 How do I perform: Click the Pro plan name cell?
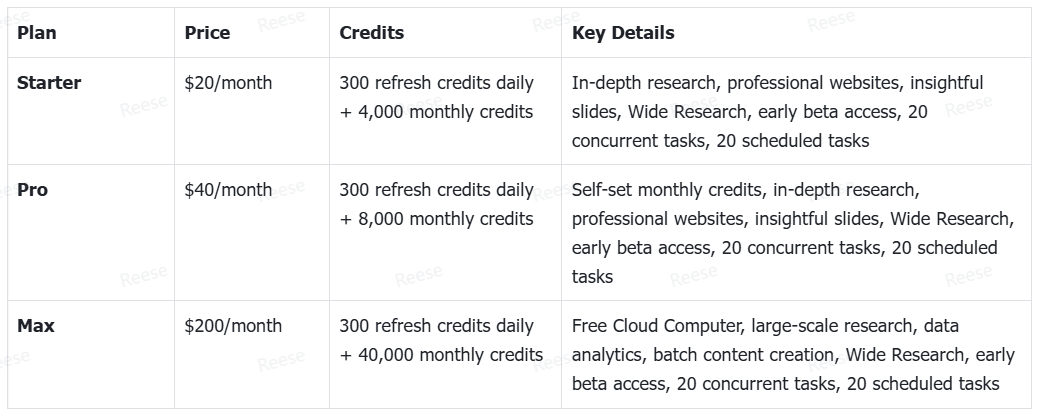pyautogui.click(x=32, y=190)
